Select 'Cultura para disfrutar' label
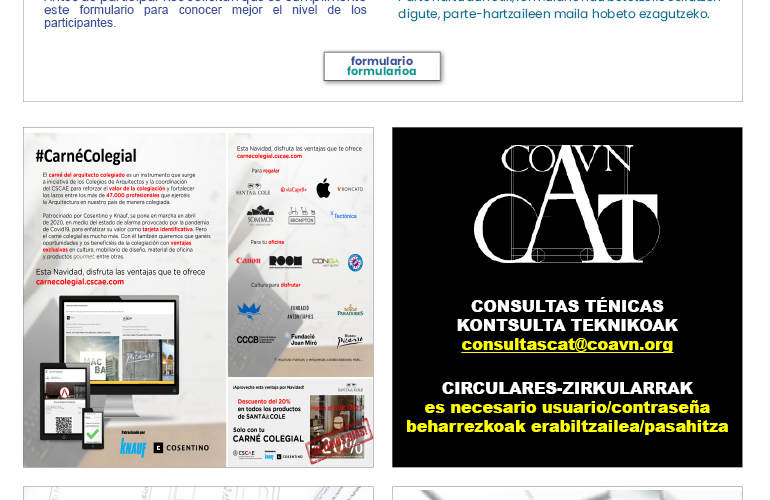 275,285
